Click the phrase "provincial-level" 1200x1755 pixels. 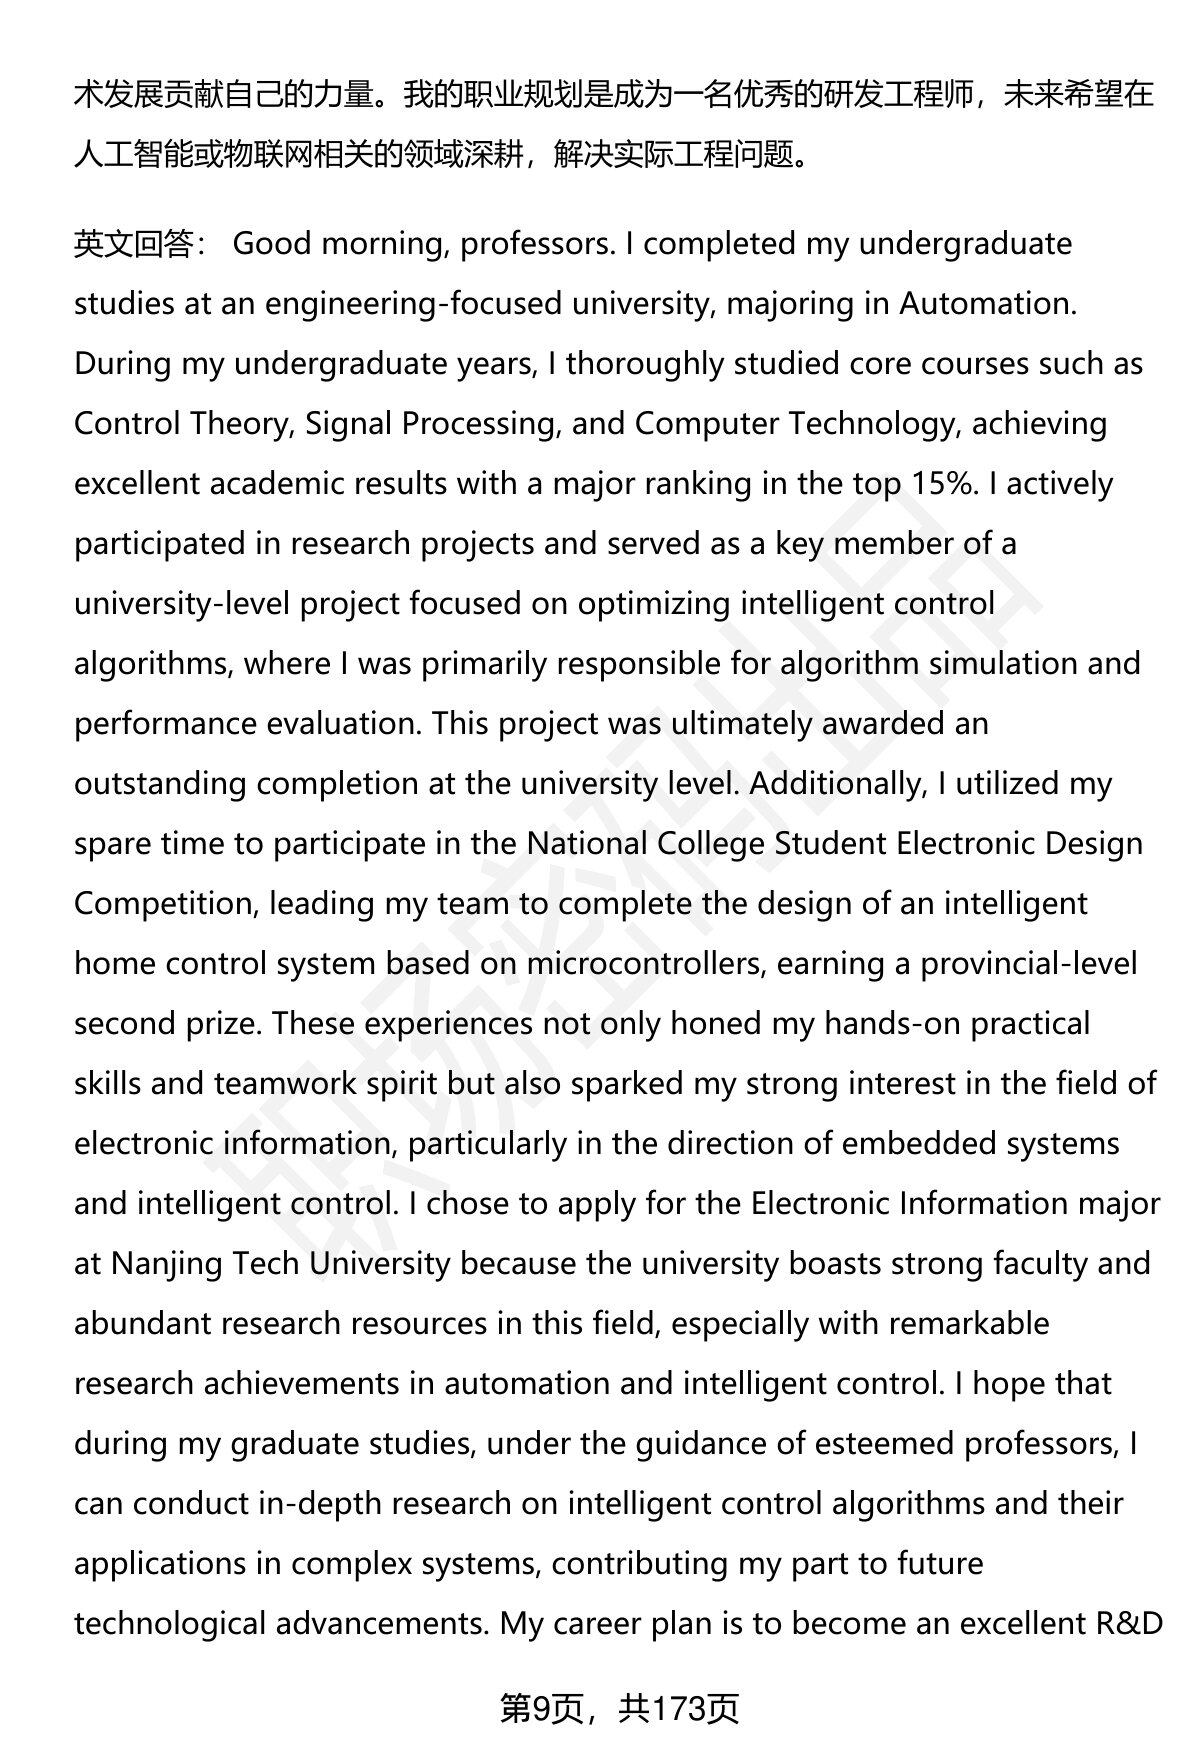1029,964
